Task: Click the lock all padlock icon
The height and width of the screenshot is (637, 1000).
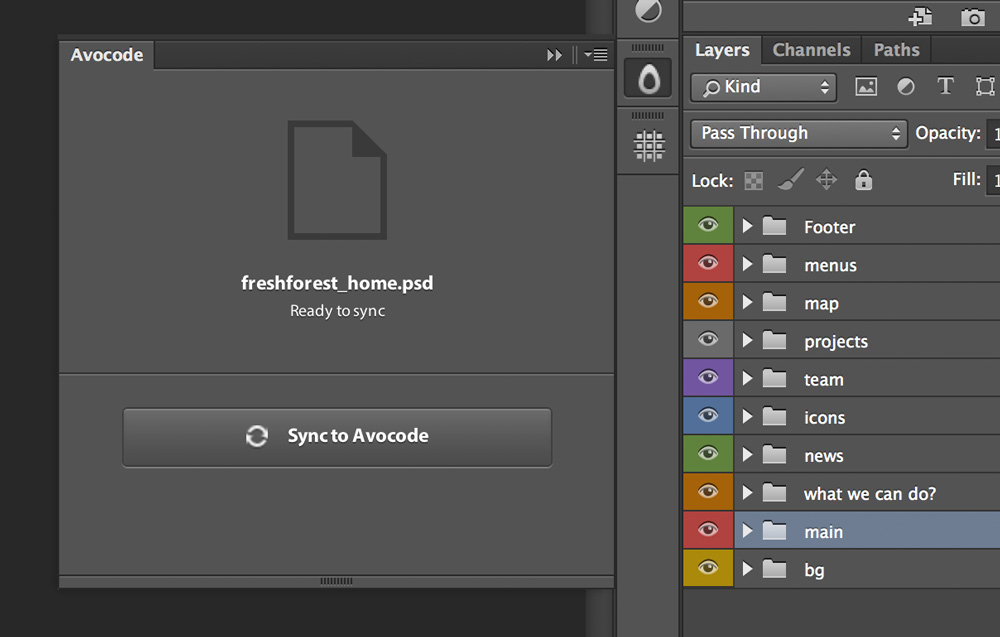Action: pyautogui.click(x=864, y=179)
